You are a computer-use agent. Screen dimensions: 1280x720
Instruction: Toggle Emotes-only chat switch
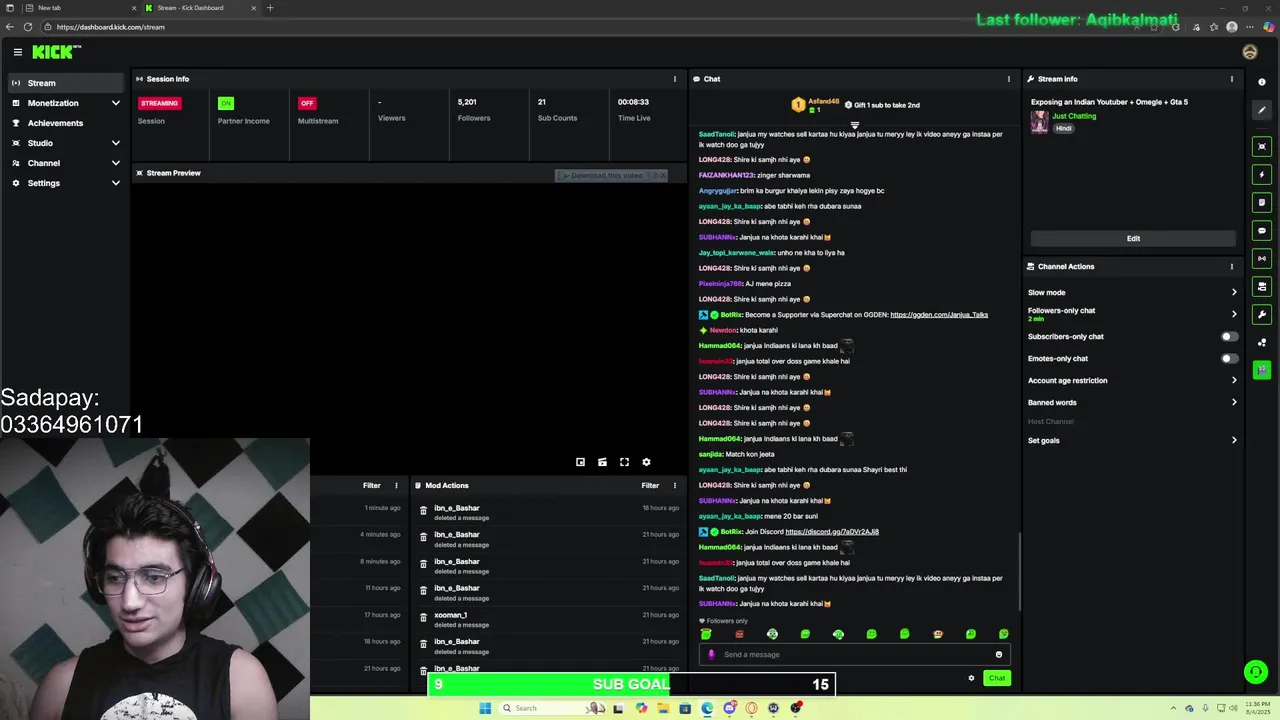click(1229, 359)
